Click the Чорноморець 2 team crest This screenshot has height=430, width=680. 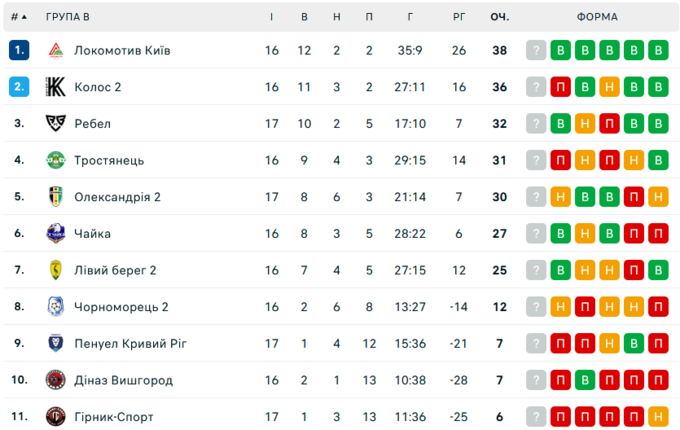tap(56, 307)
